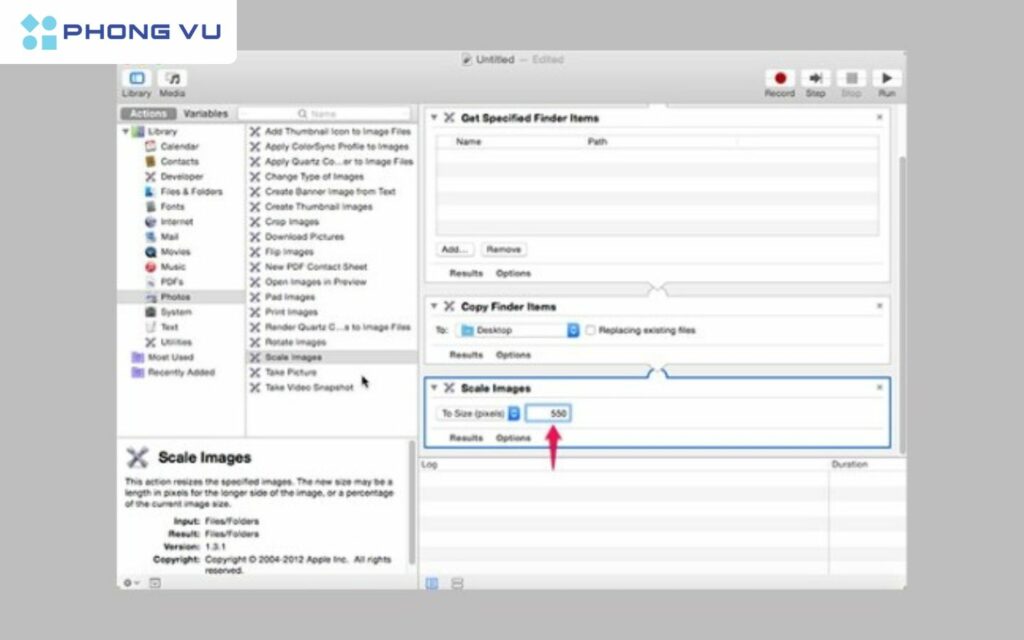This screenshot has width=1024, height=640.
Task: Click the Record button
Action: tap(780, 77)
